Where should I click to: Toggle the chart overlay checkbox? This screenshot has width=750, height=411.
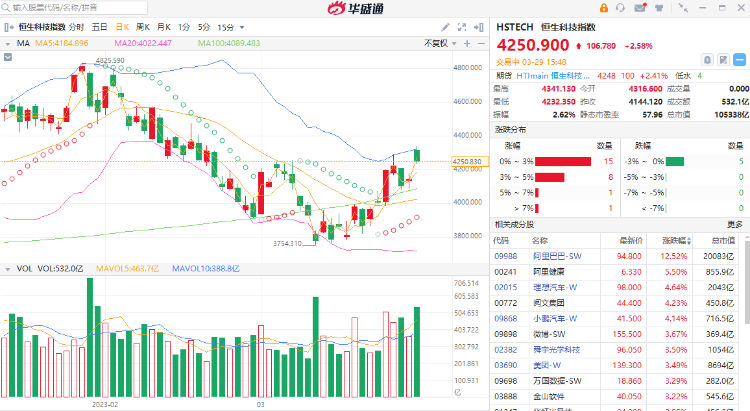[8, 57]
